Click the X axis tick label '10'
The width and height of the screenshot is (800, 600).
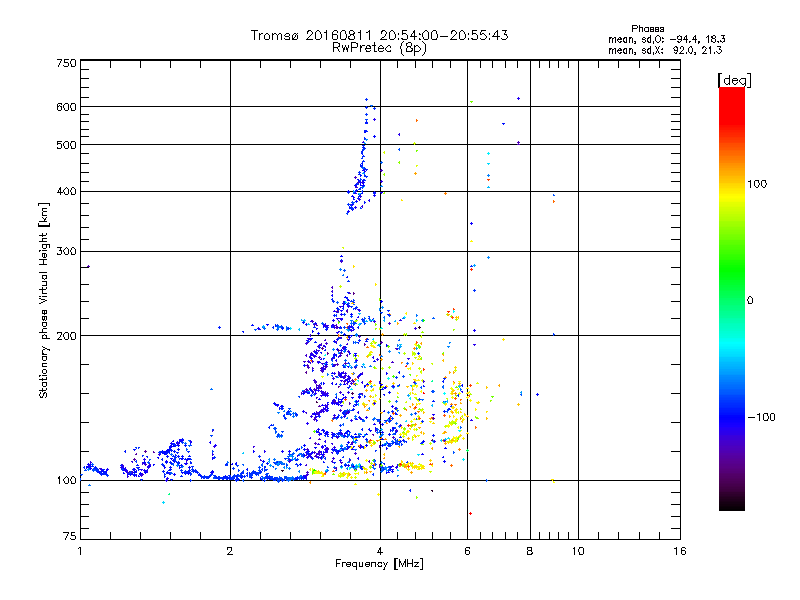tap(578, 551)
